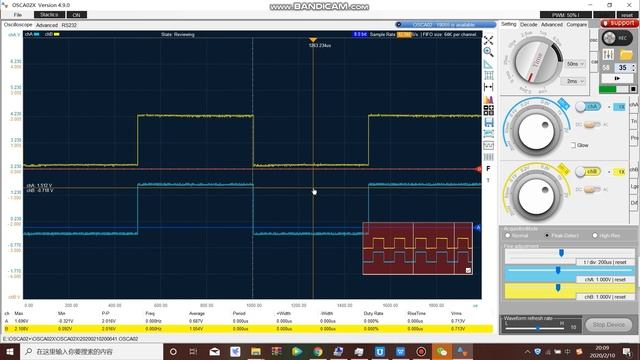Start recording with REC button

click(x=617, y=38)
